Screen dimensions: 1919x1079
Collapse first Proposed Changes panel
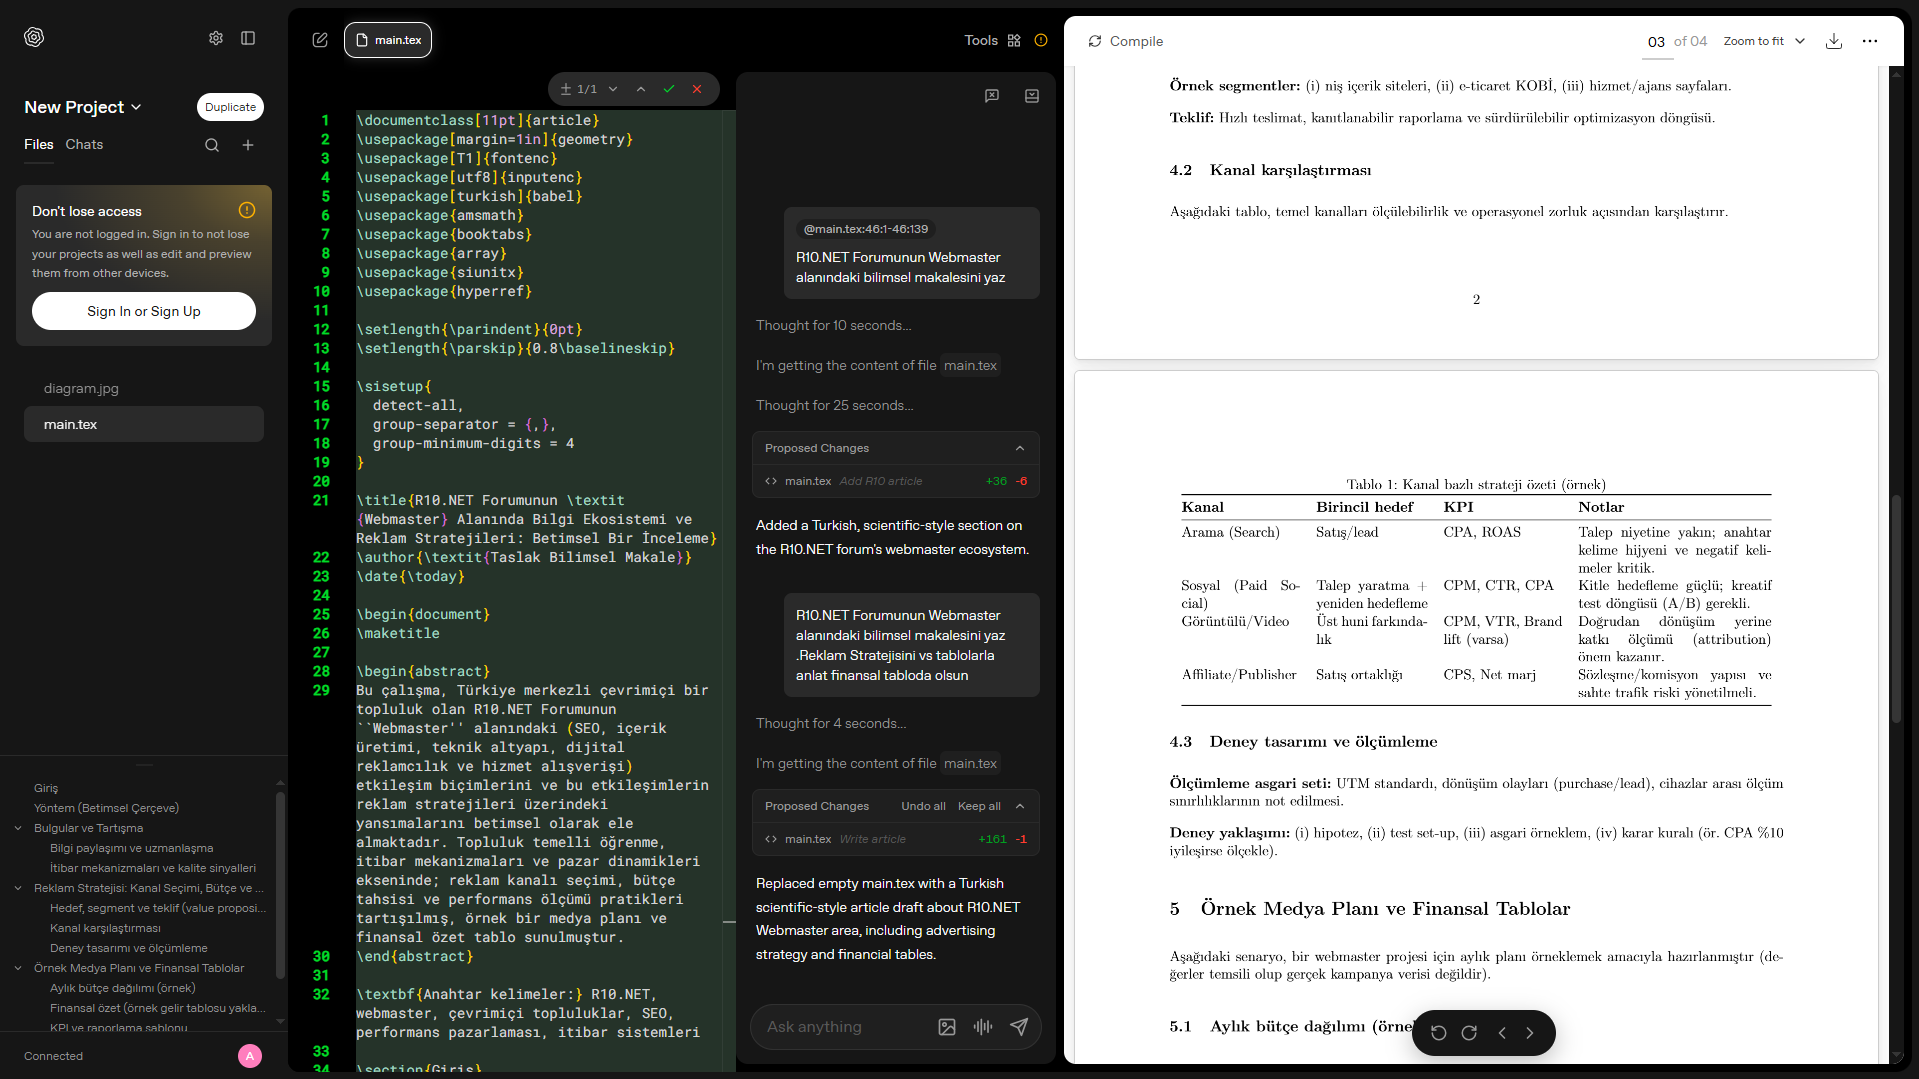tap(1020, 448)
